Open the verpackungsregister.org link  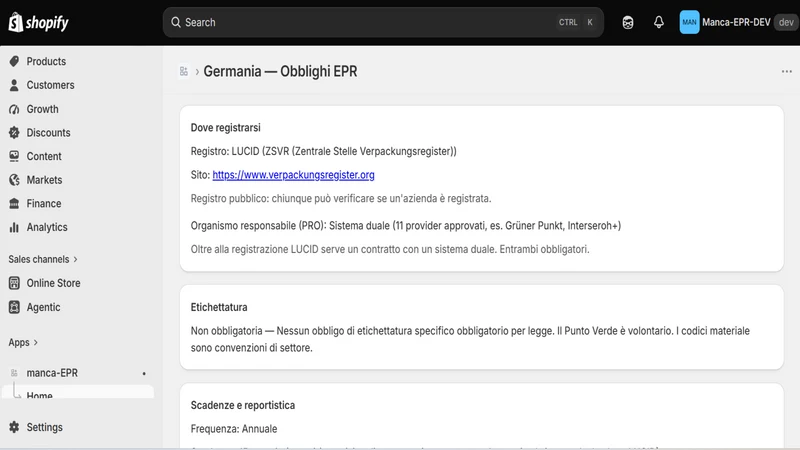(293, 174)
